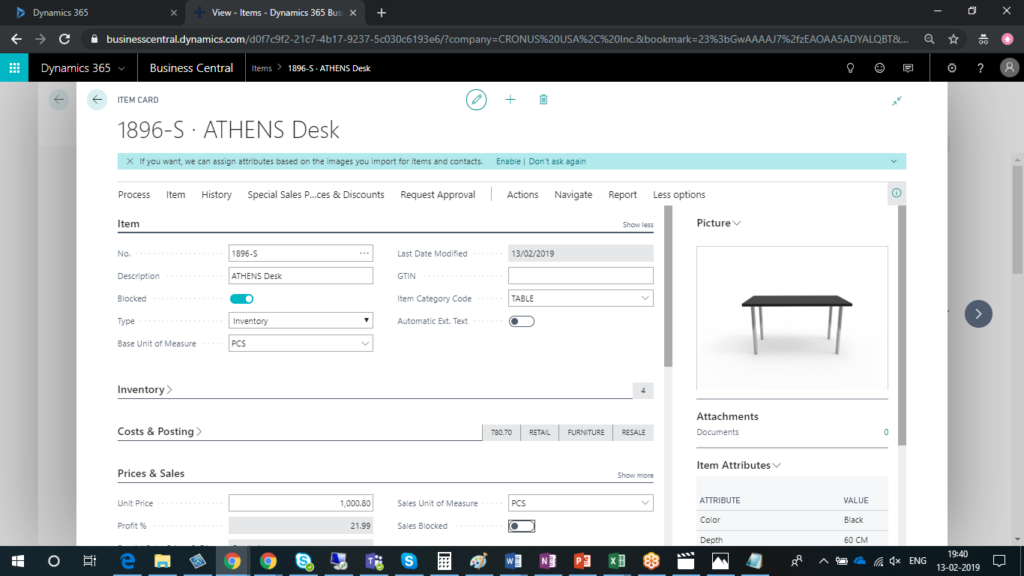Open the Navigate menu
This screenshot has width=1024, height=576.
tap(573, 195)
